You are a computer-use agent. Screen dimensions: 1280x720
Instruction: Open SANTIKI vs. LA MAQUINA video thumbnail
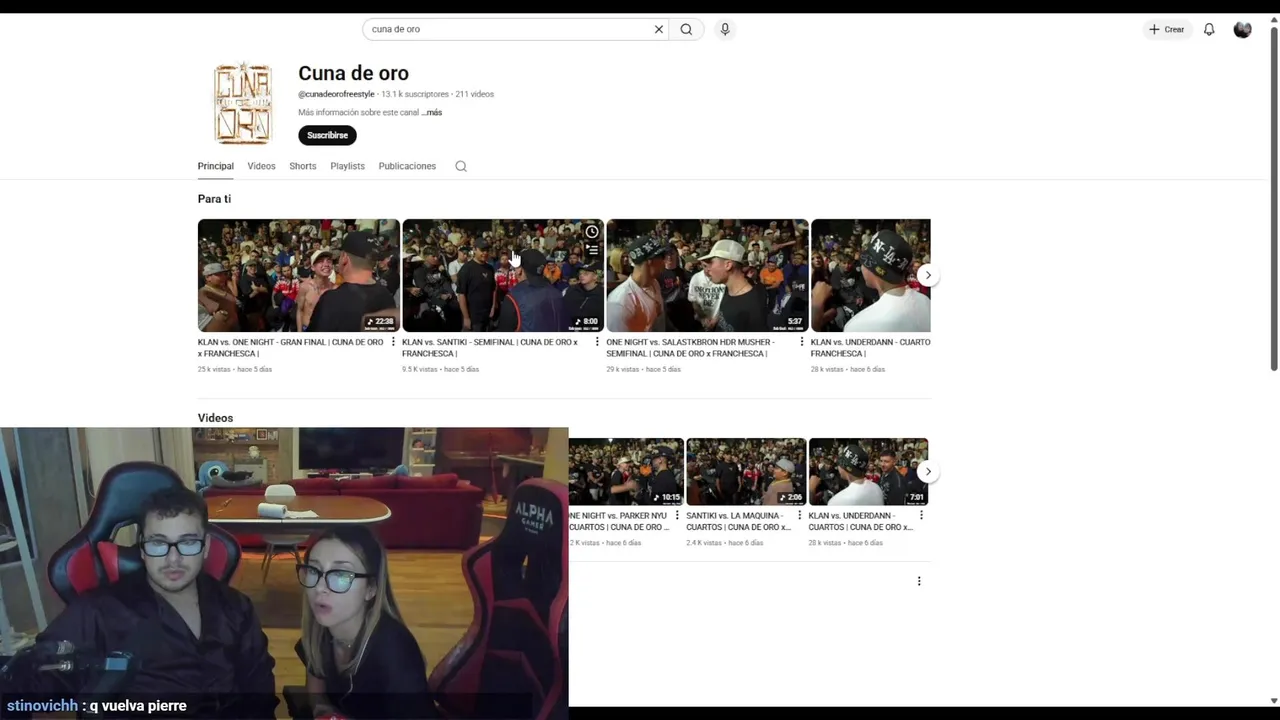point(746,472)
